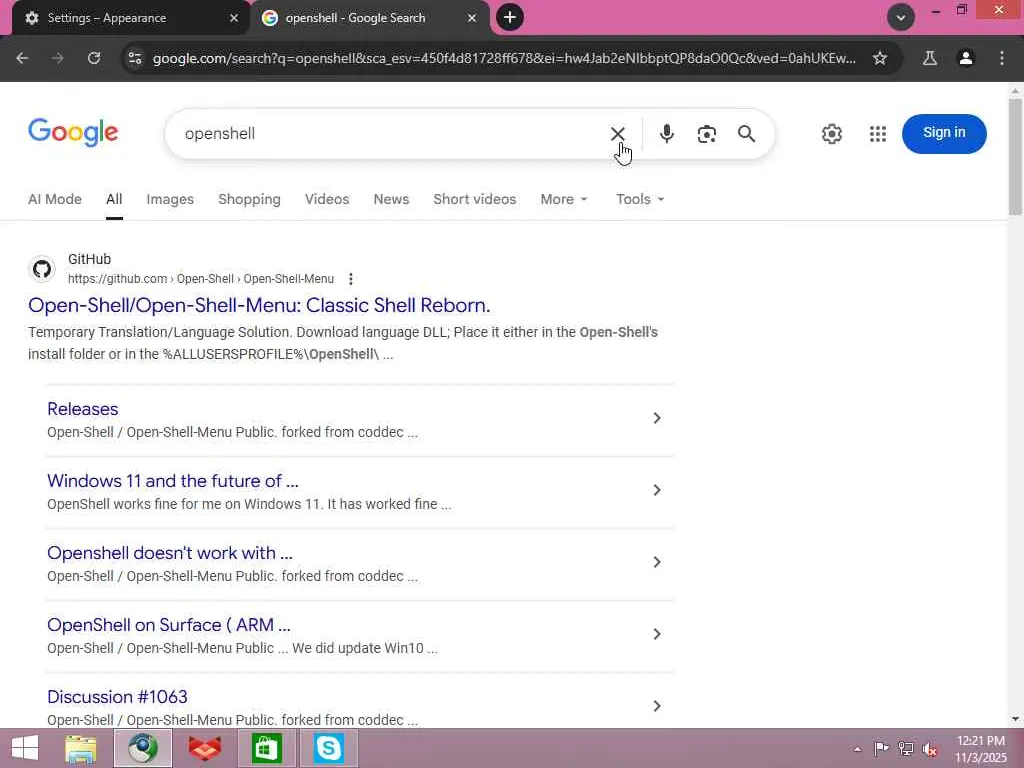1024x768 pixels.
Task: Open the GitHub result's three-dot options
Action: point(351,279)
